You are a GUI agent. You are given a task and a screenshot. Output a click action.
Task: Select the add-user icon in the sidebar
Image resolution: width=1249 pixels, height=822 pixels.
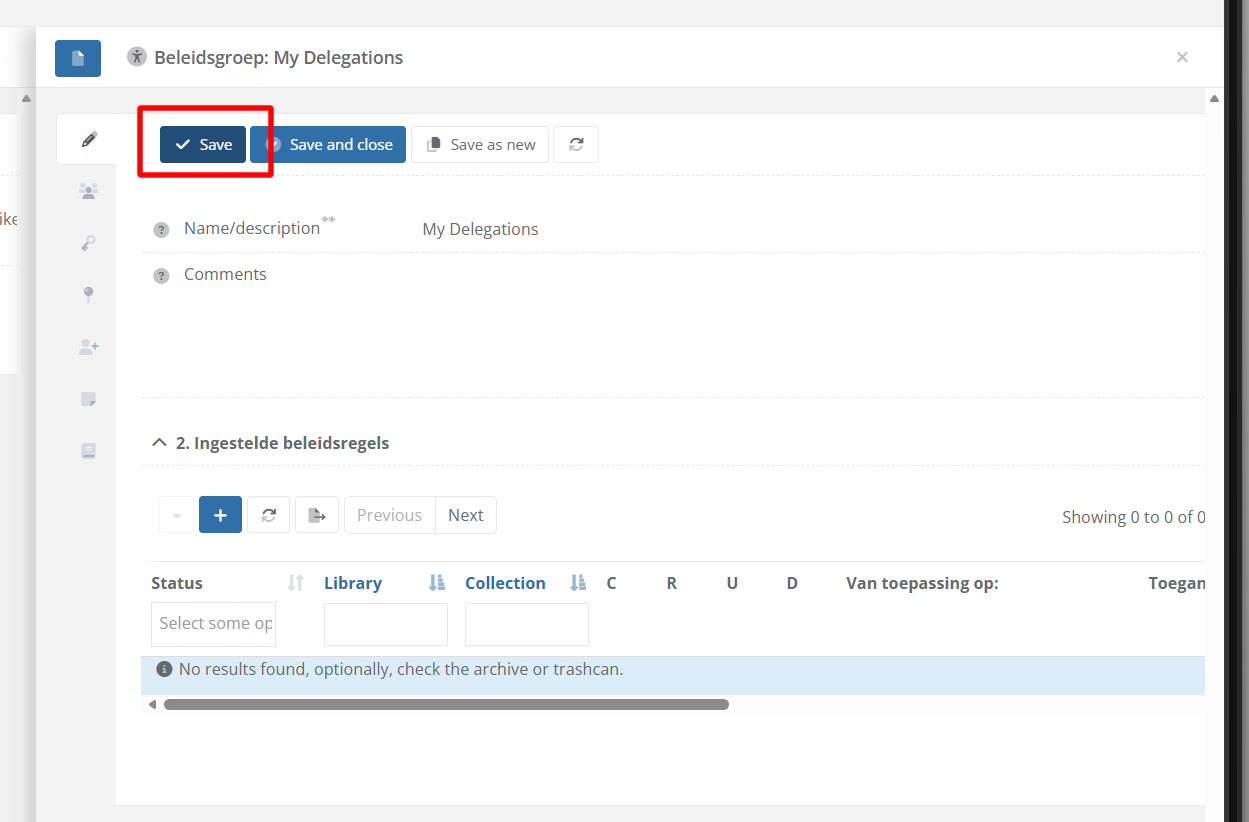pos(89,347)
